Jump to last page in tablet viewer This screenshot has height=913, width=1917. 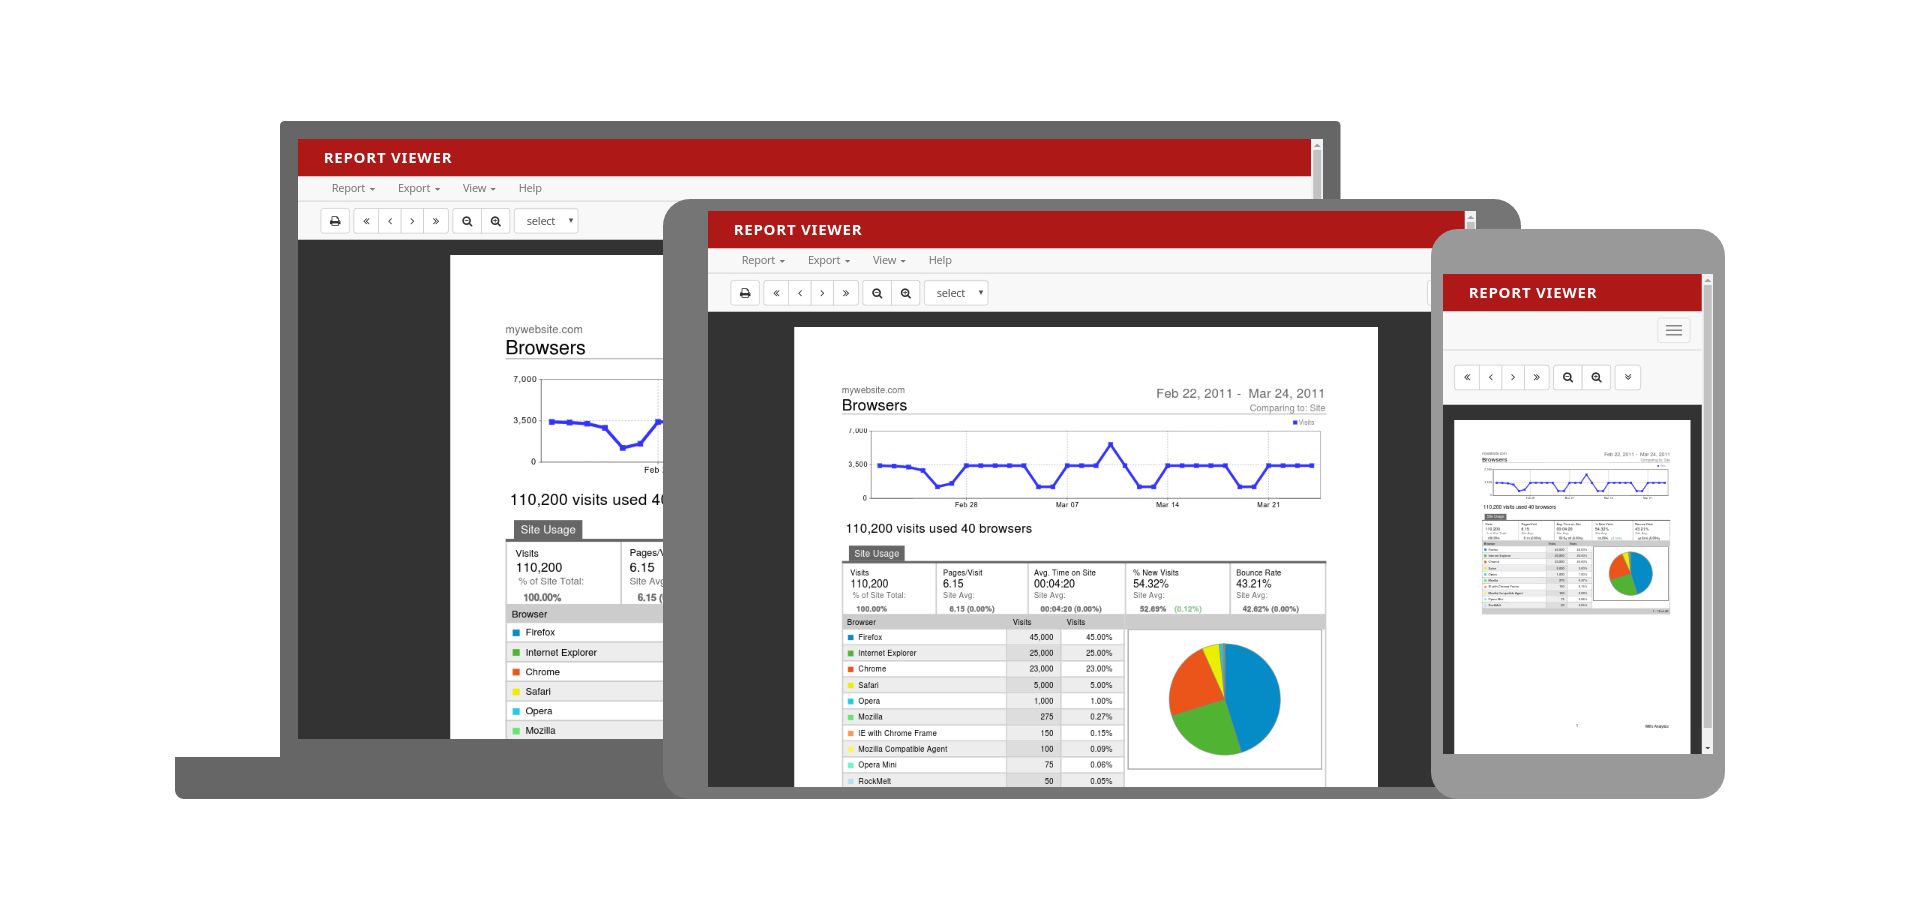pyautogui.click(x=846, y=293)
